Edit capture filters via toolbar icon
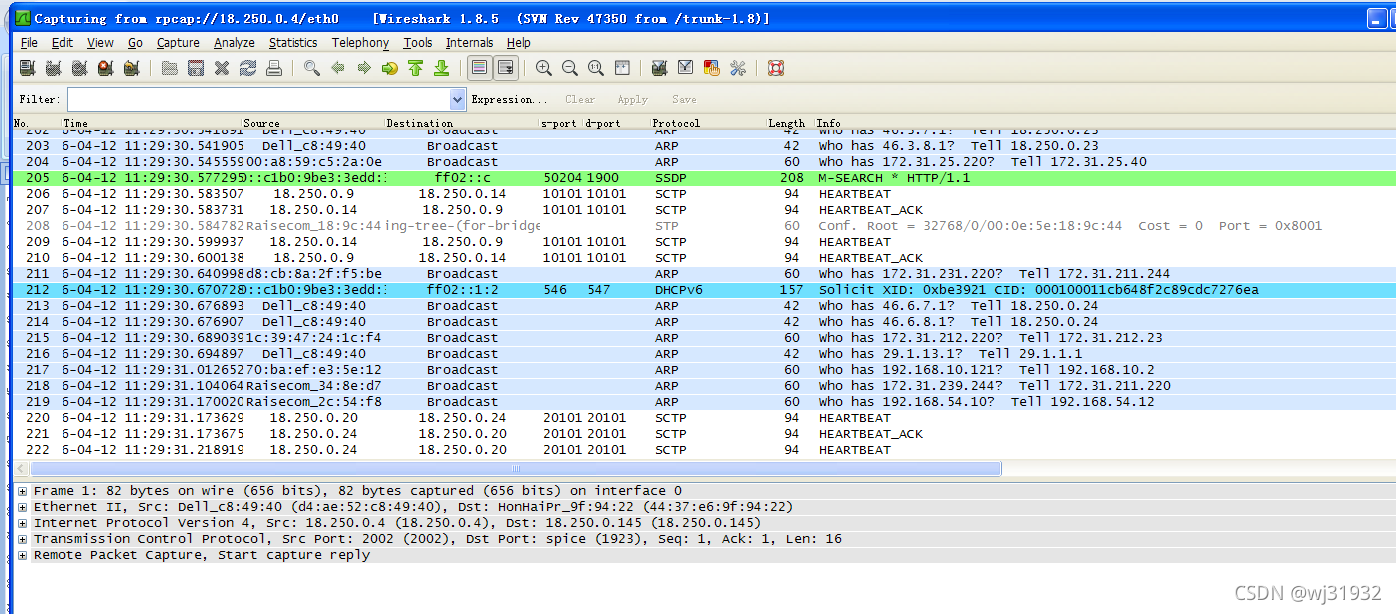Image resolution: width=1396 pixels, height=614 pixels. 660,68
